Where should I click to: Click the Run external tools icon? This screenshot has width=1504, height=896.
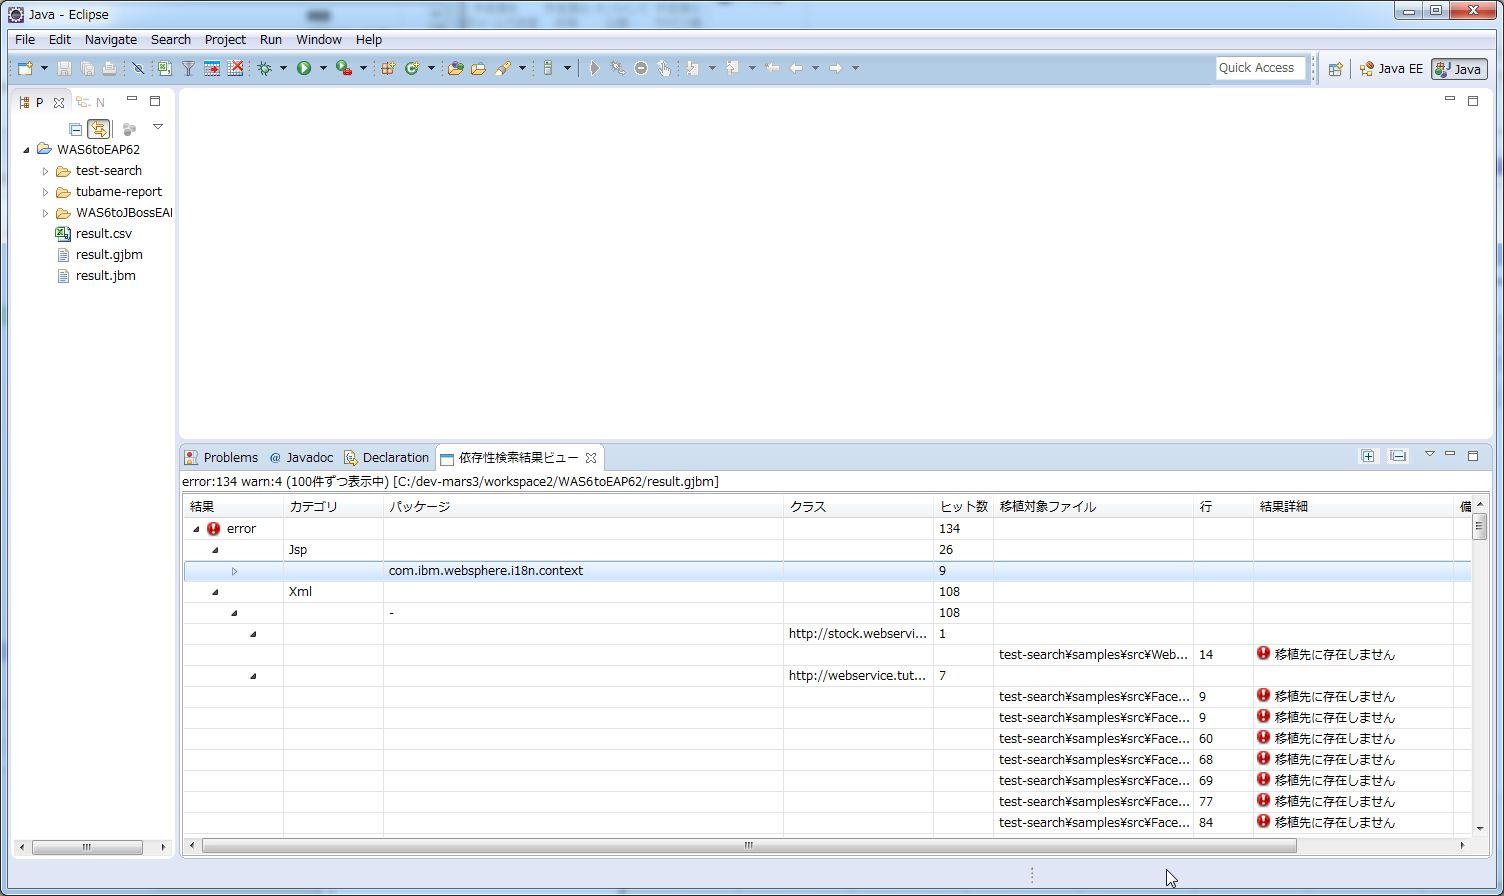tap(343, 68)
